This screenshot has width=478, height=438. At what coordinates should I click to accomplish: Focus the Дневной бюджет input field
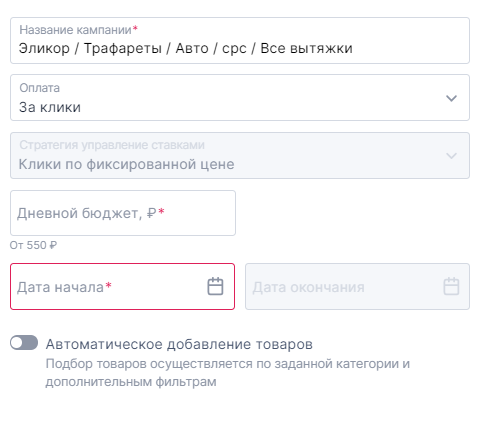(x=123, y=213)
